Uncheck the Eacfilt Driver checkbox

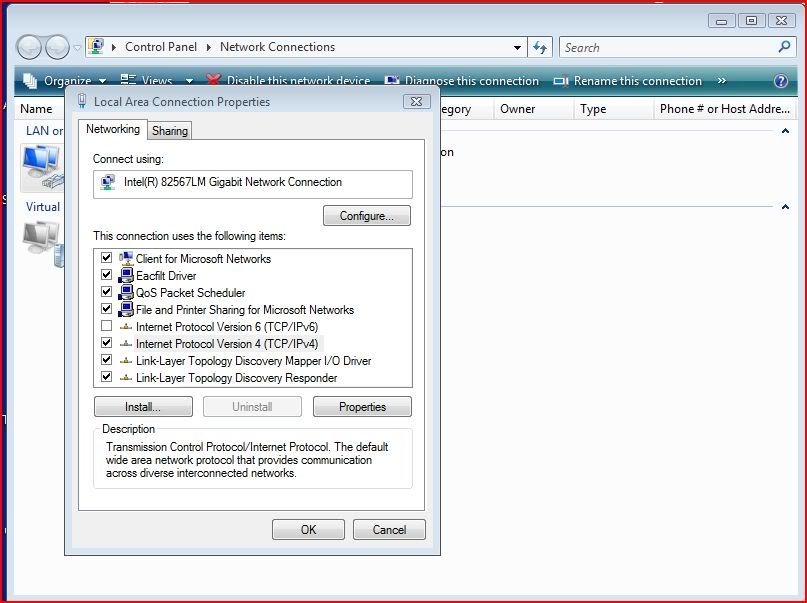click(x=107, y=275)
